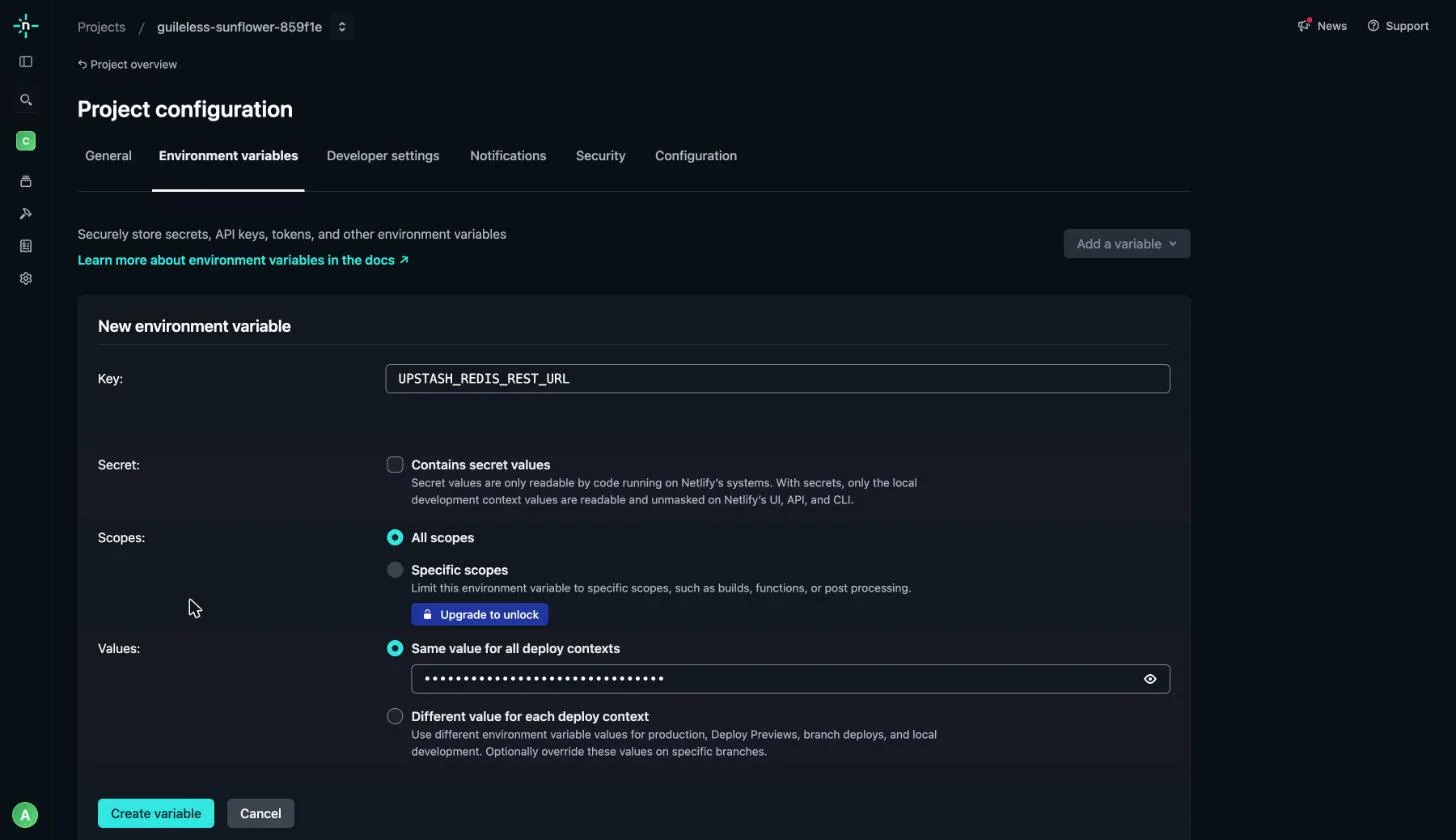
Task: Open the document icon above the sidebar gear
Action: click(x=26, y=246)
